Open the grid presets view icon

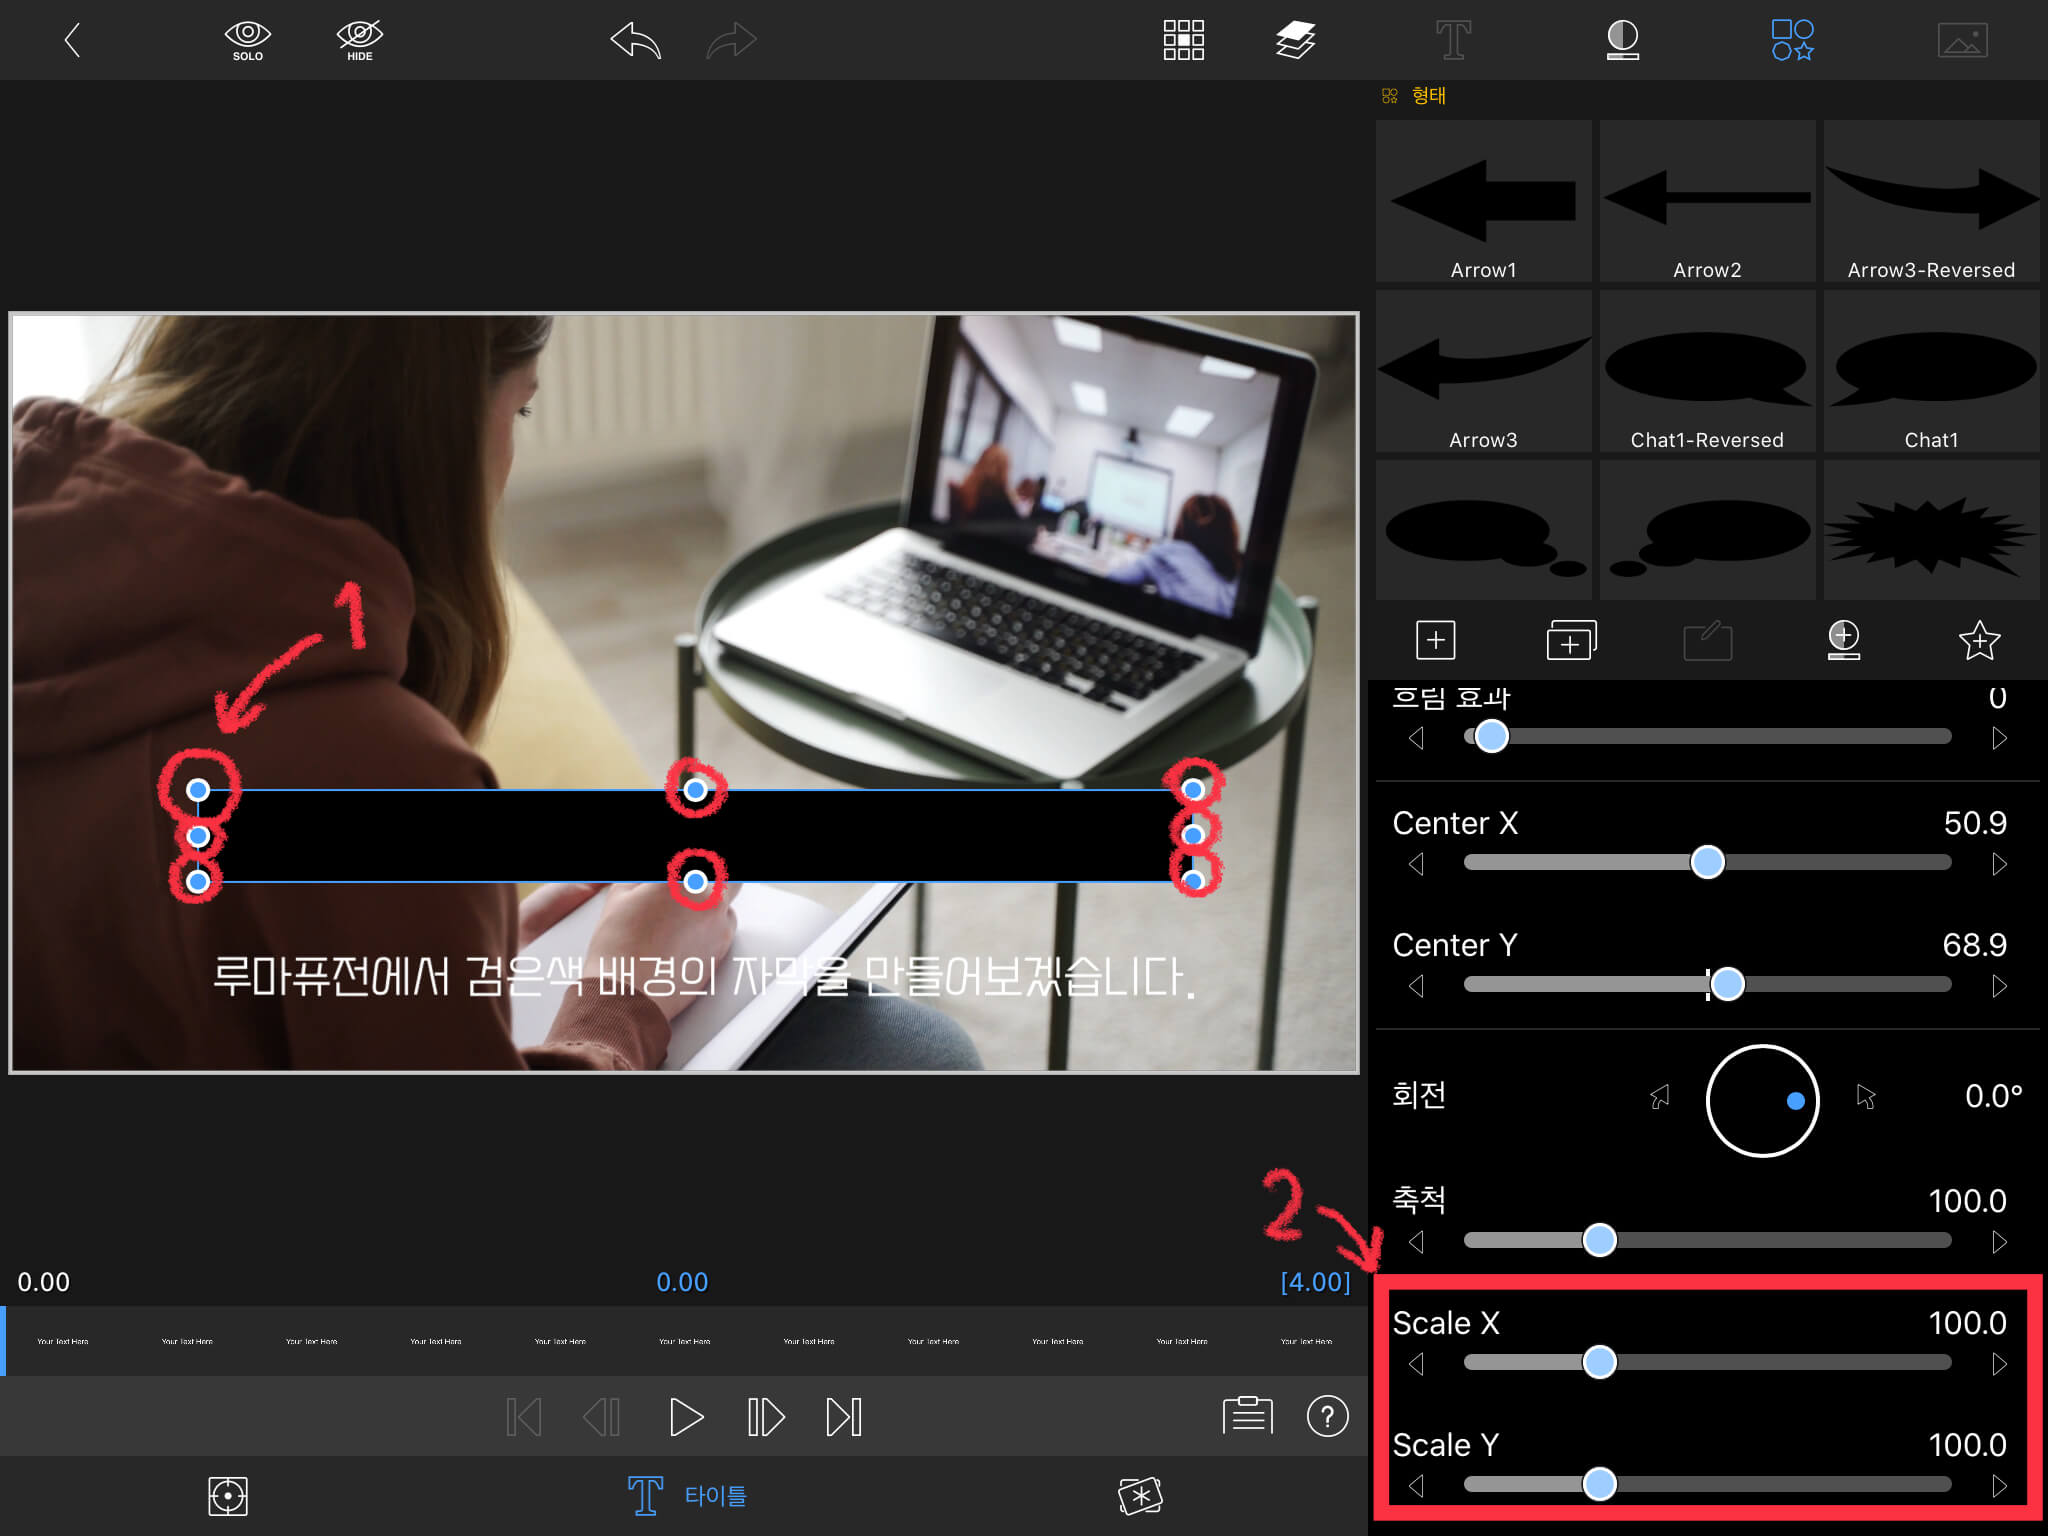point(1183,41)
